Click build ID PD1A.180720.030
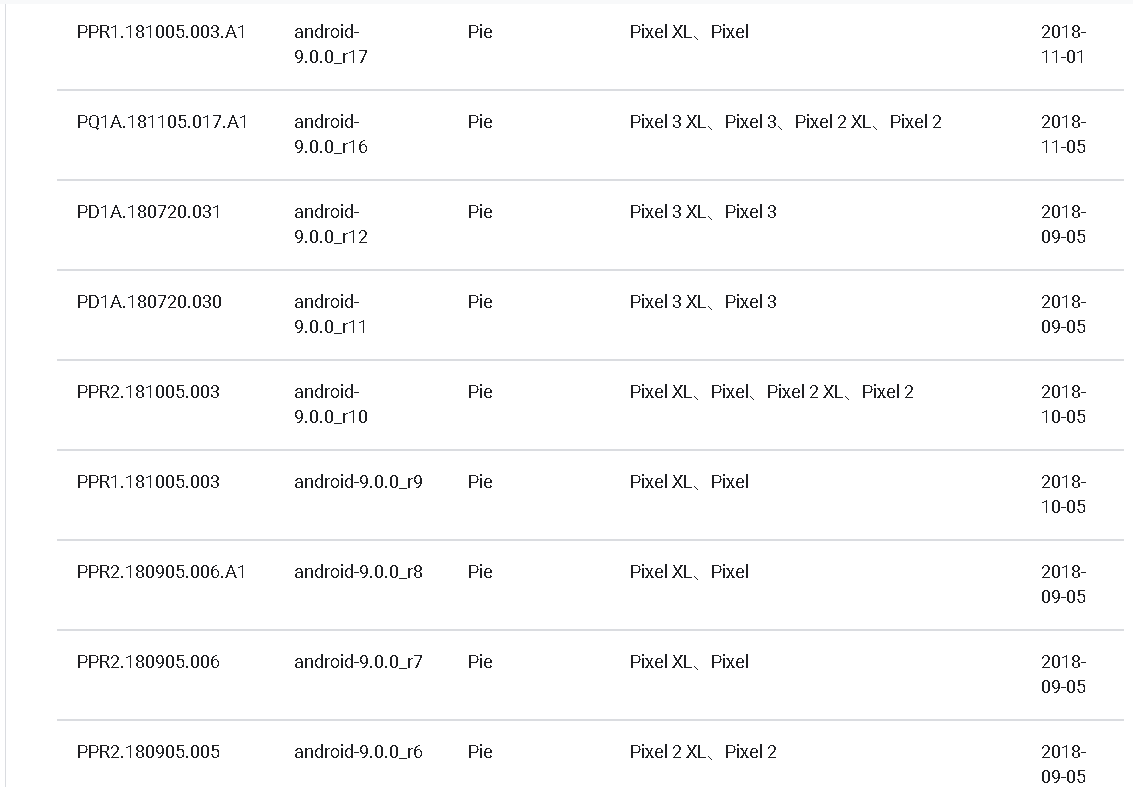This screenshot has width=1133, height=787. pos(149,302)
